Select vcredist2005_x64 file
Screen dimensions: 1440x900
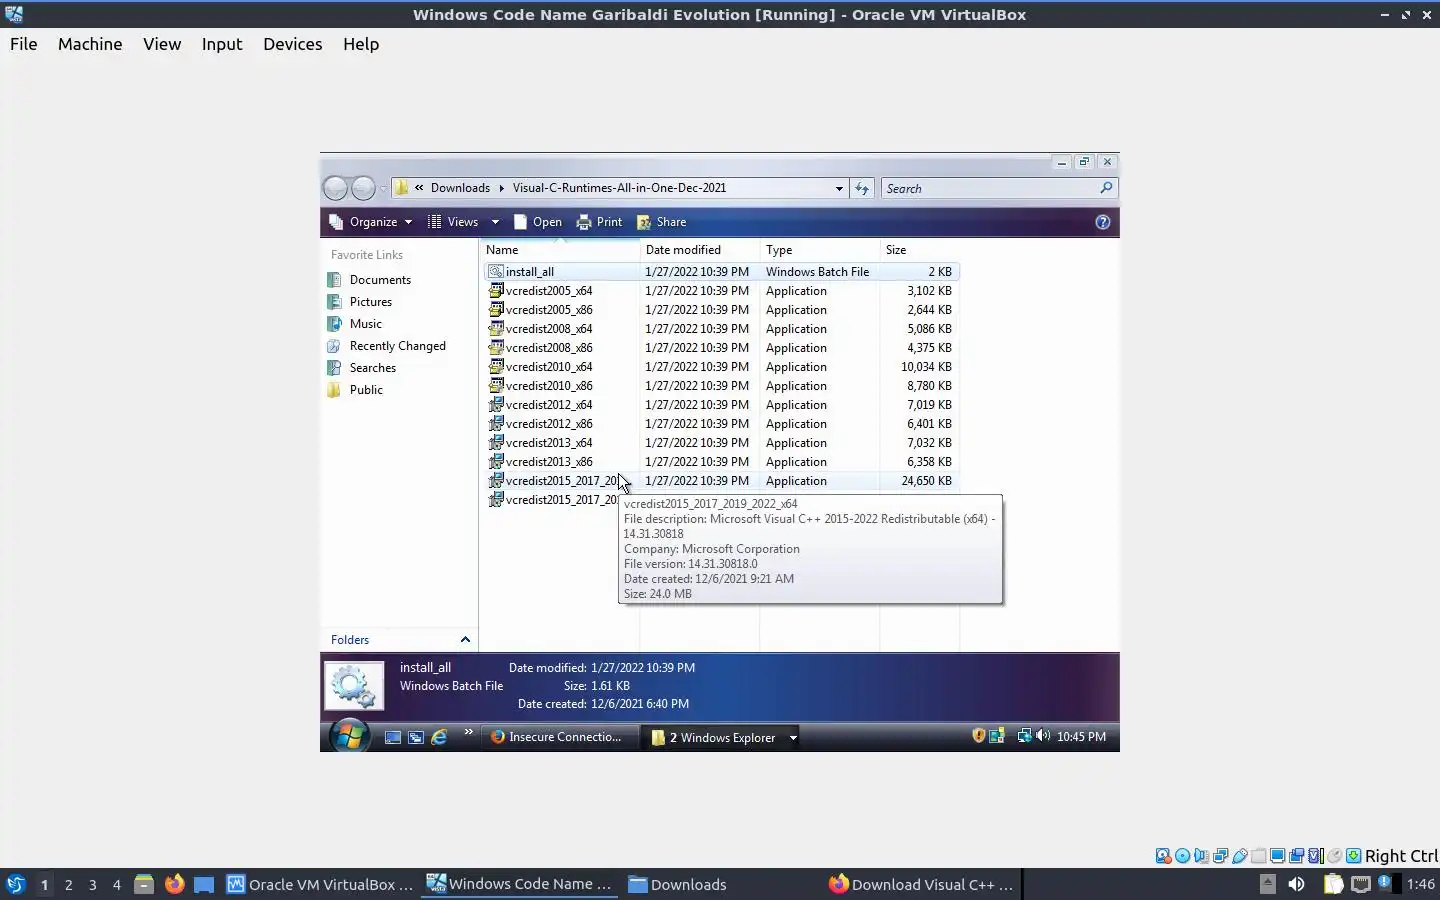721,291
